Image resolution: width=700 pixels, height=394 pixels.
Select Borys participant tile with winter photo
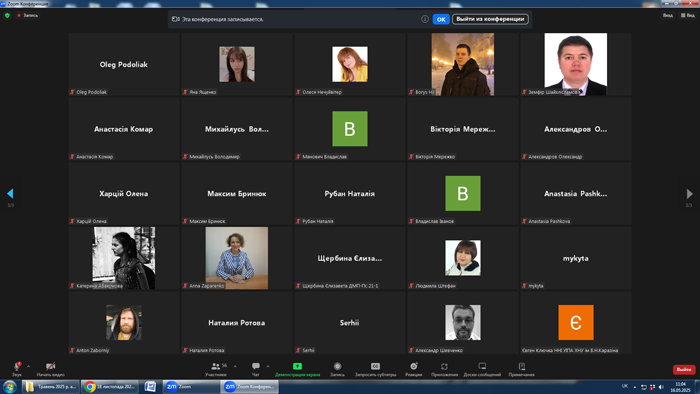[462, 64]
